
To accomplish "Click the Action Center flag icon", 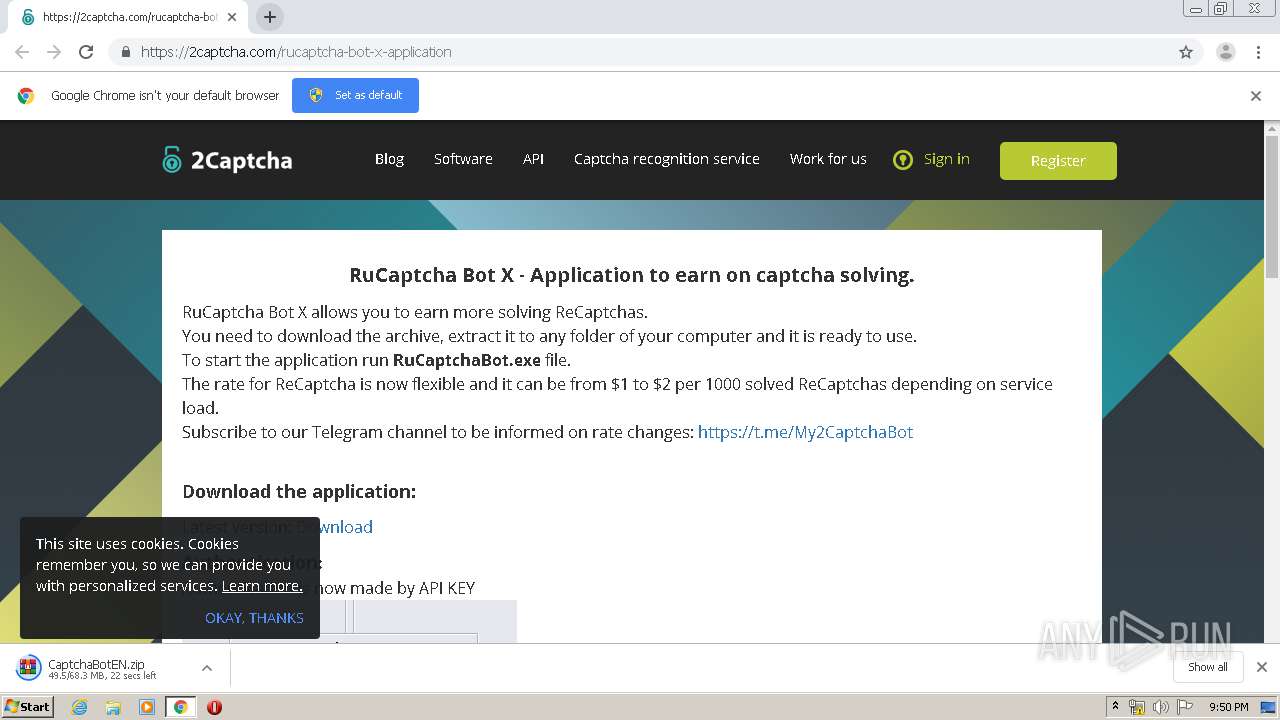I will click(1185, 707).
